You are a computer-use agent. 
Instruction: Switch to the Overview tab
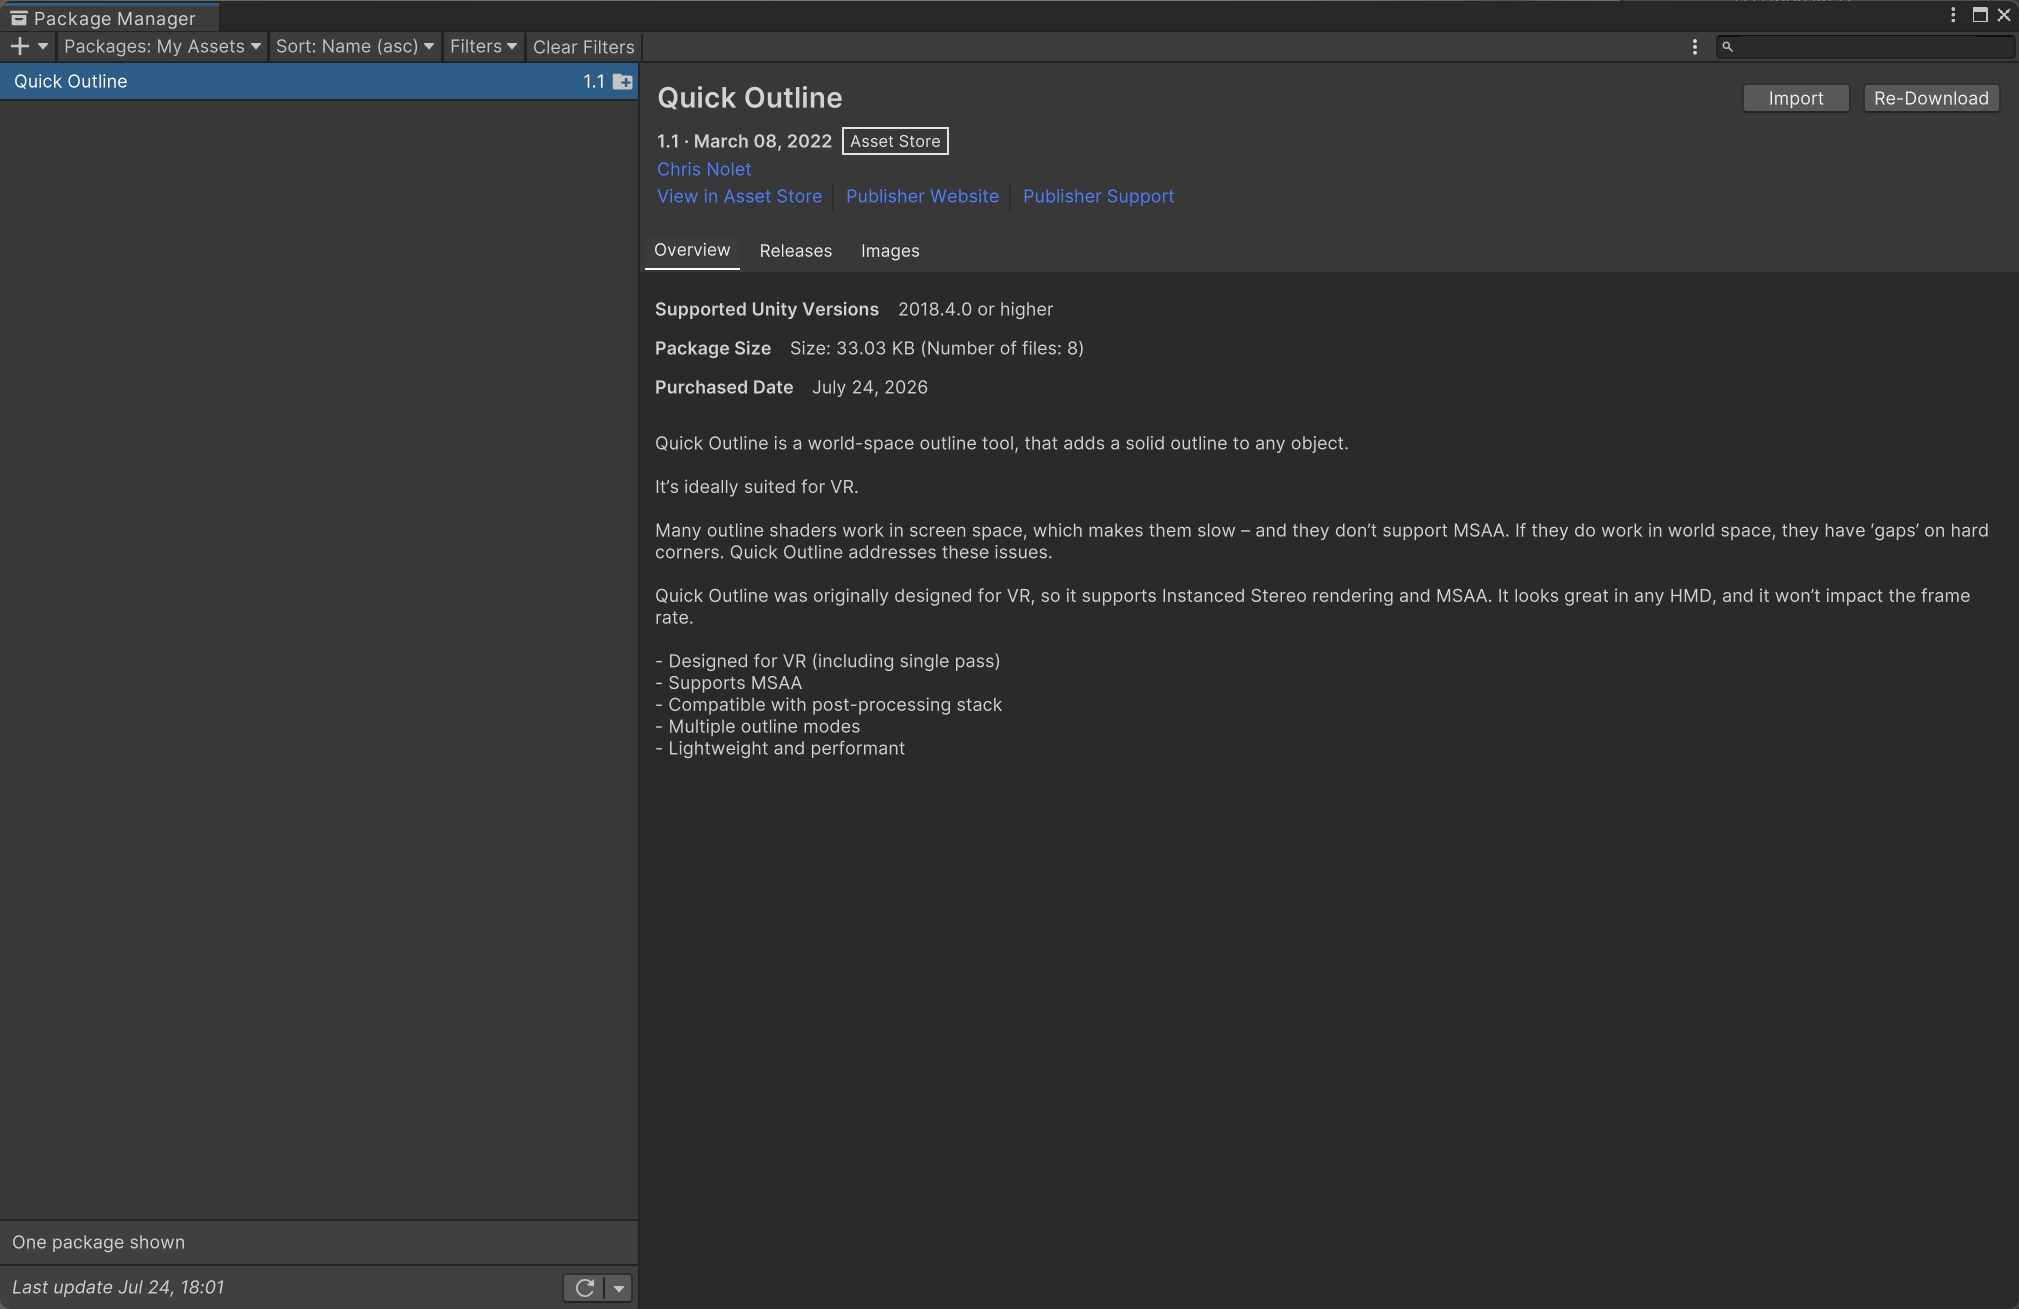click(x=692, y=250)
